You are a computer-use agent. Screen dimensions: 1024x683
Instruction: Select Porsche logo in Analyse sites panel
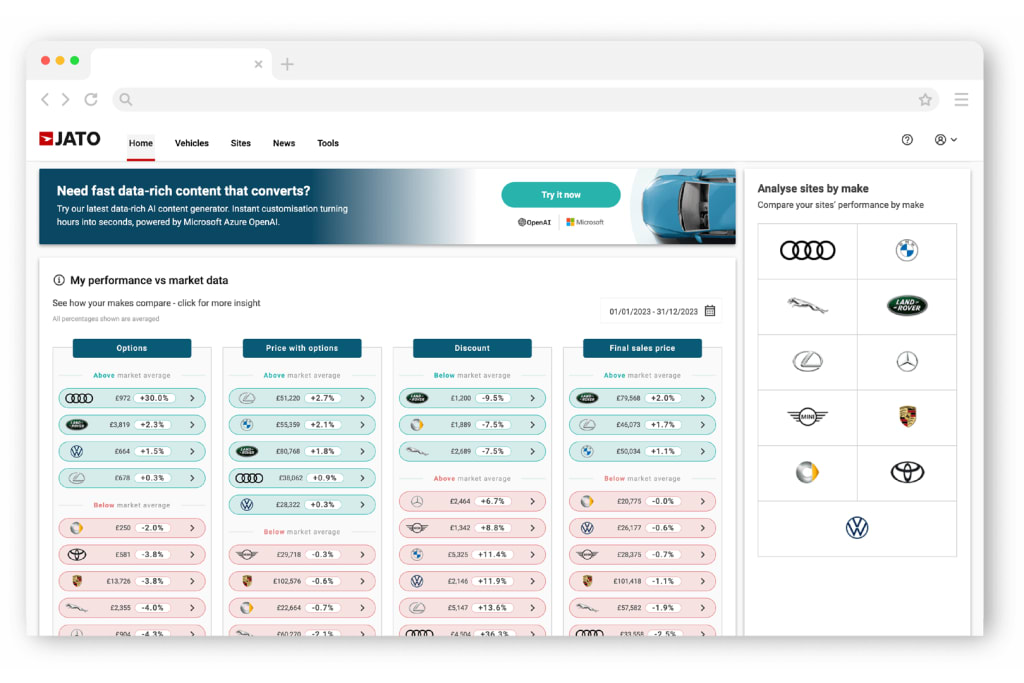point(906,417)
